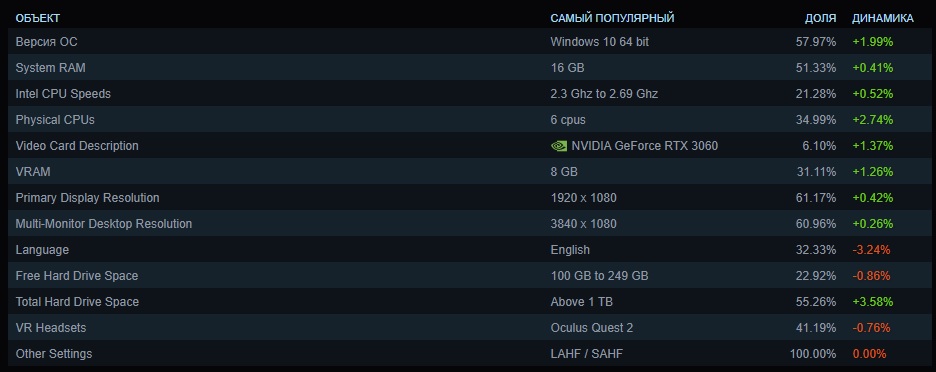Viewport: 936px width, 372px height.
Task: Click the NVIDIA logo icon
Action: [558, 146]
